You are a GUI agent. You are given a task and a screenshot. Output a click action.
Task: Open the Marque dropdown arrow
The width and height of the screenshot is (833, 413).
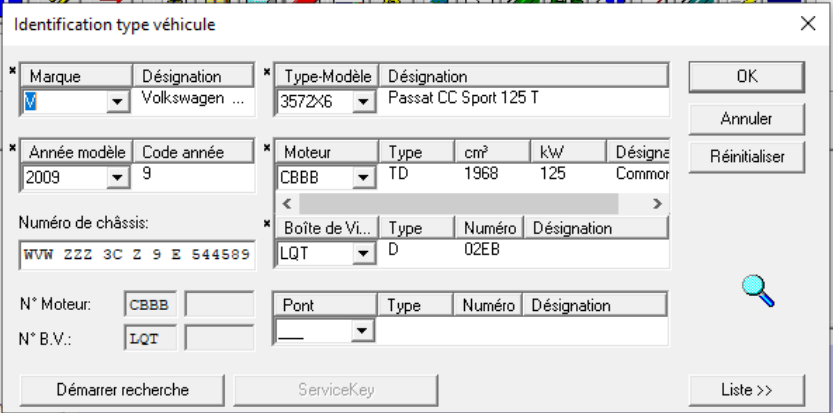[117, 101]
